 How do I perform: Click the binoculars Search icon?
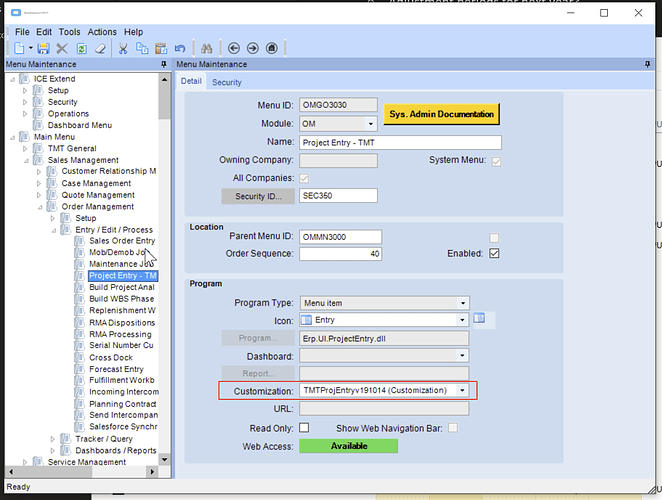(x=206, y=49)
